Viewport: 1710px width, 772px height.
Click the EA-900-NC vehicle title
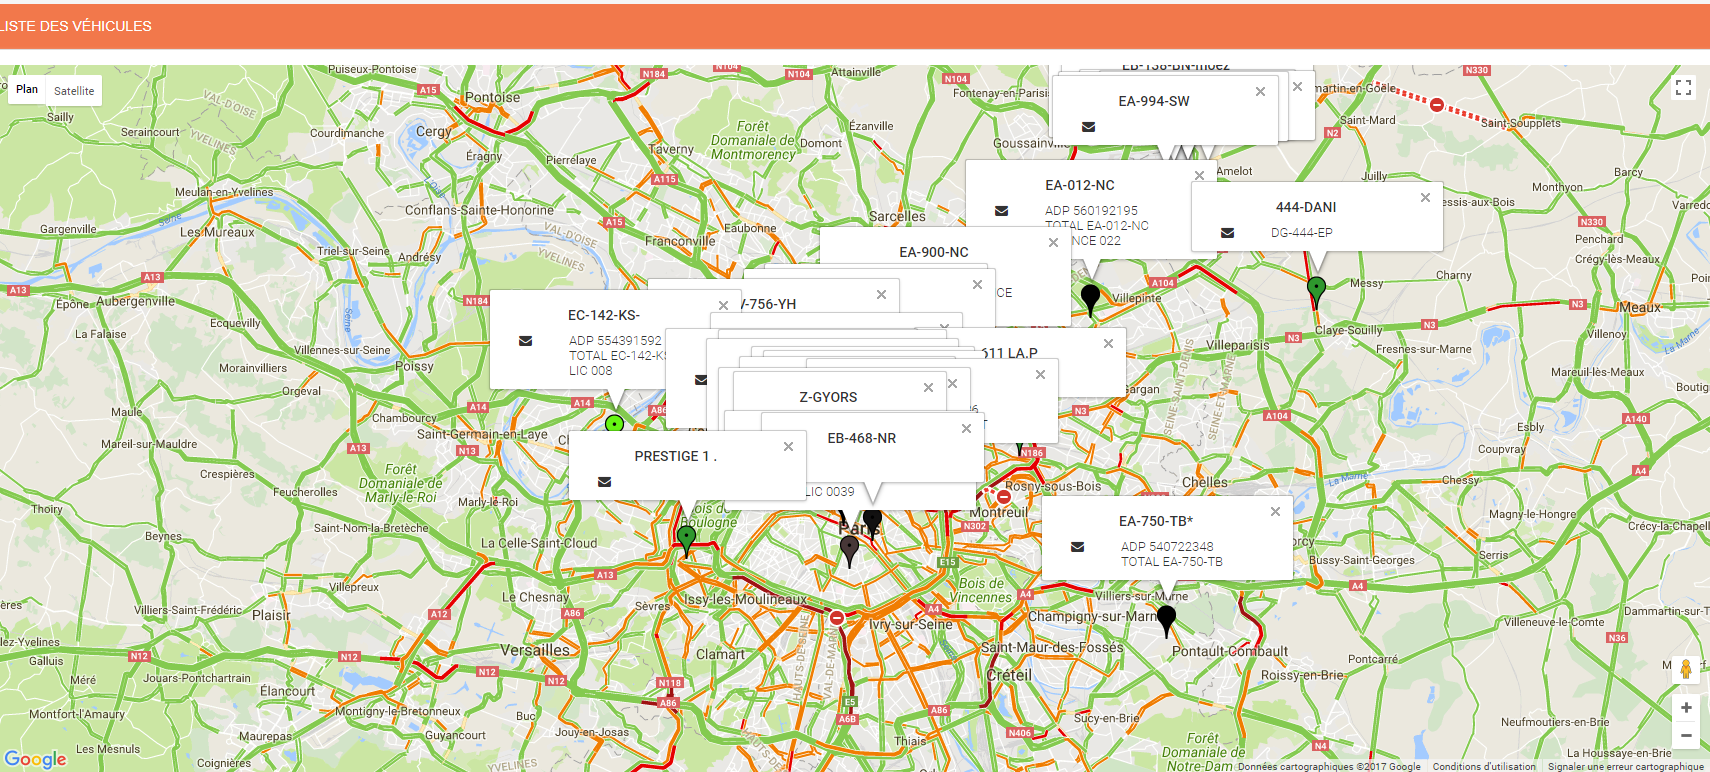[x=934, y=252]
